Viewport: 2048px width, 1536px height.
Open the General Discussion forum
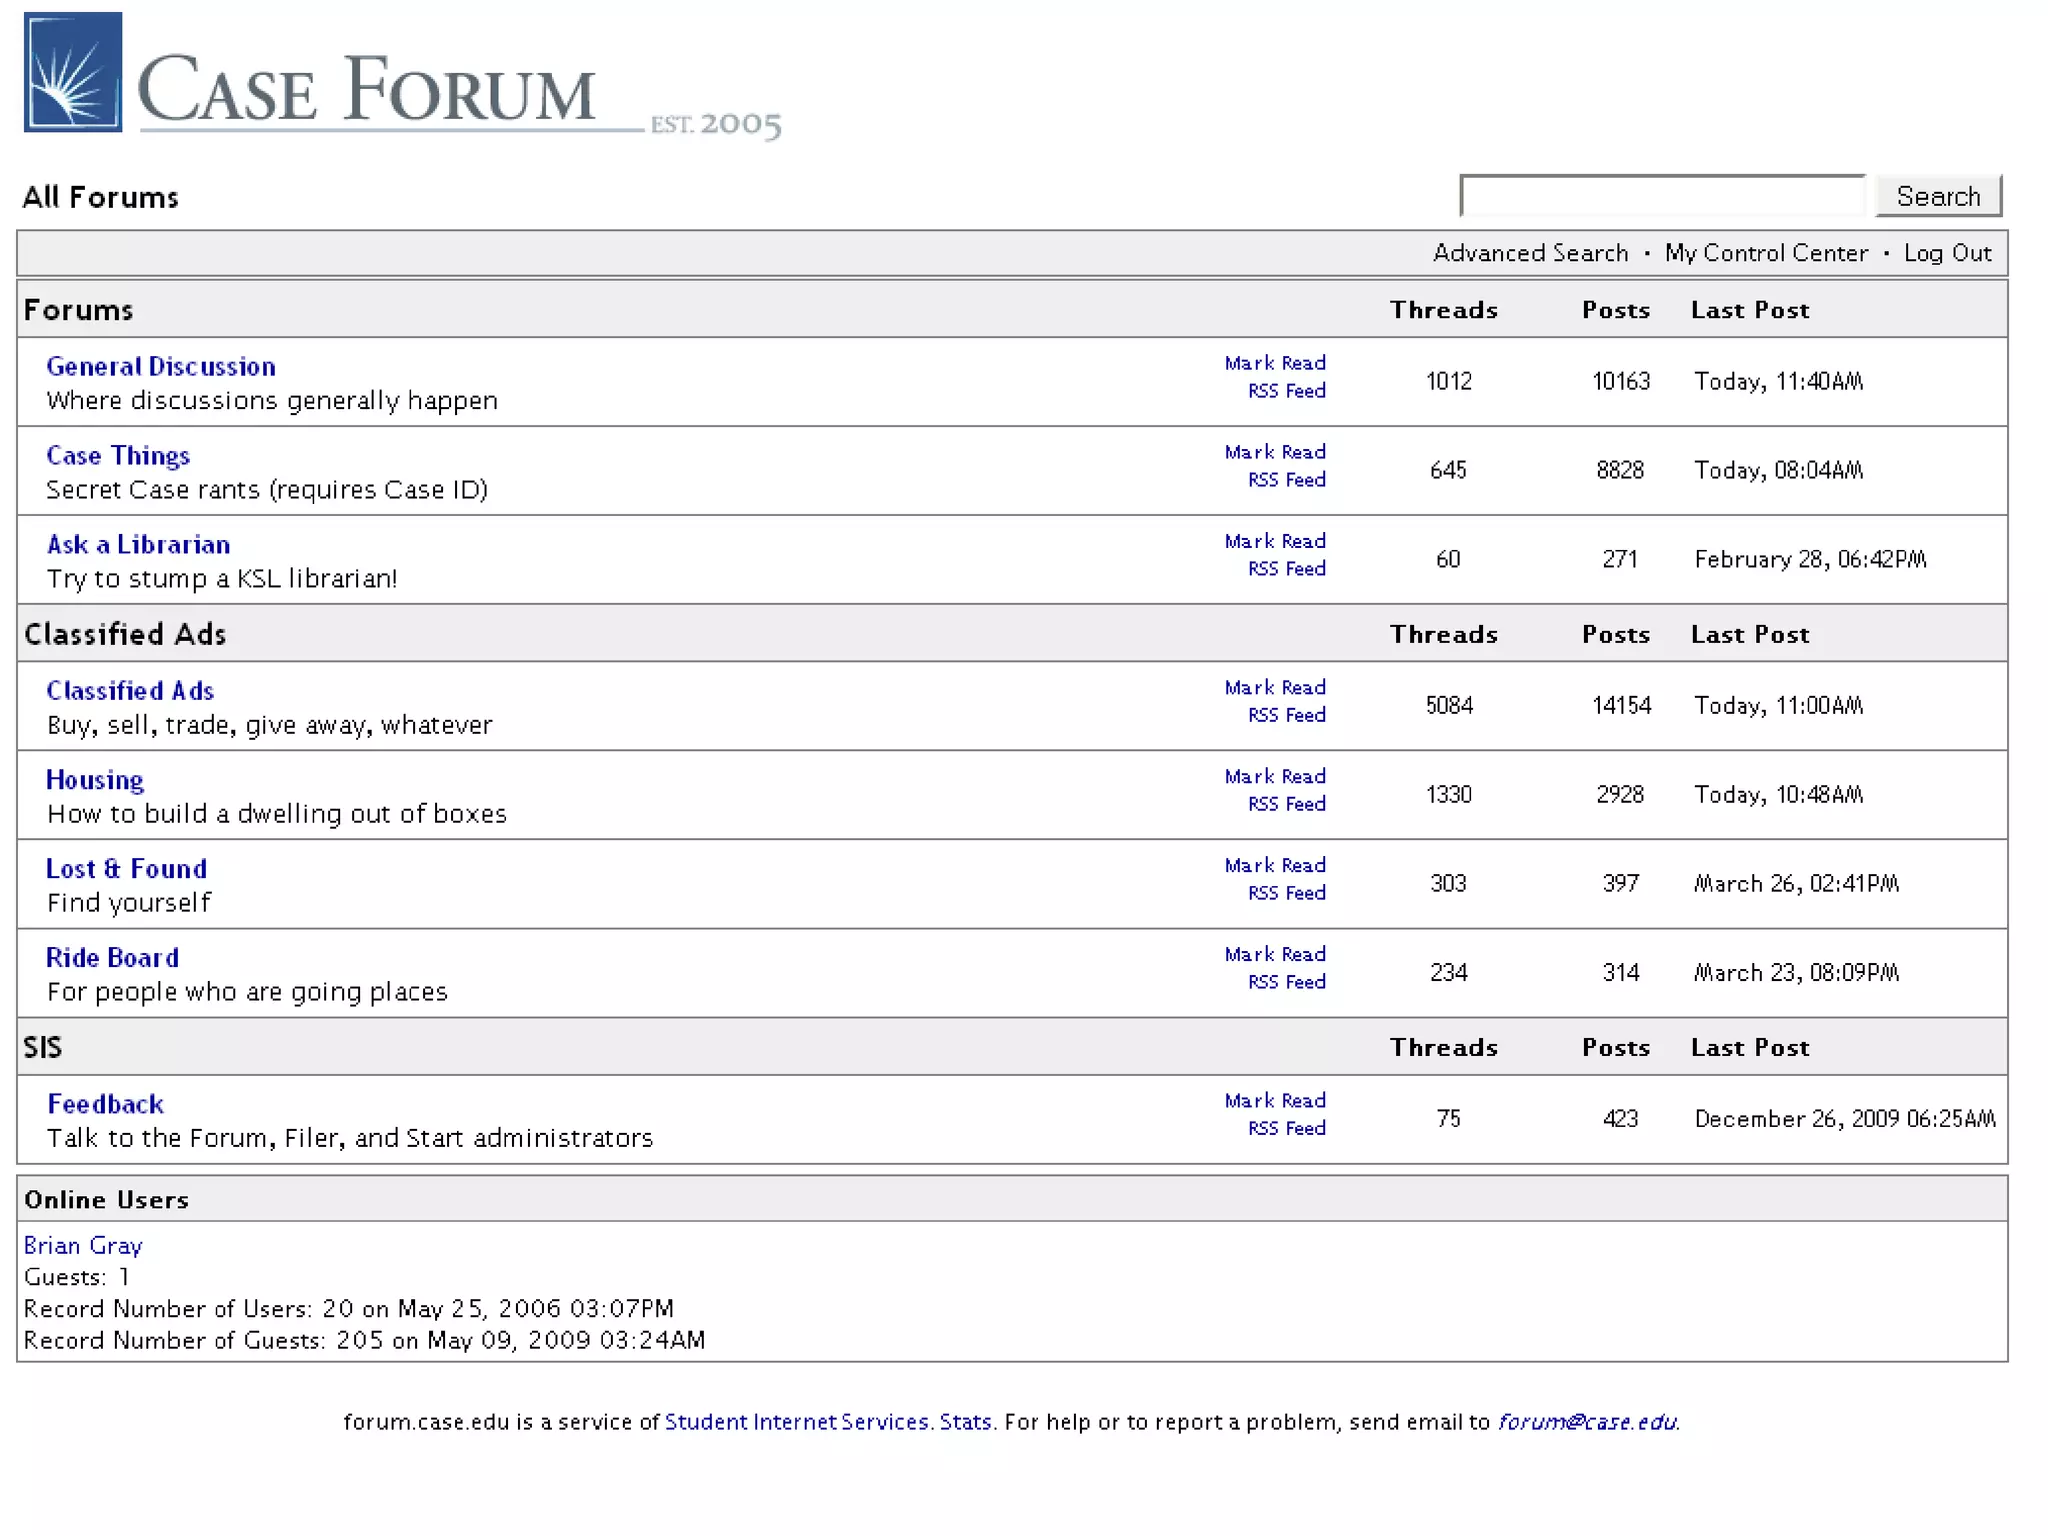click(161, 367)
